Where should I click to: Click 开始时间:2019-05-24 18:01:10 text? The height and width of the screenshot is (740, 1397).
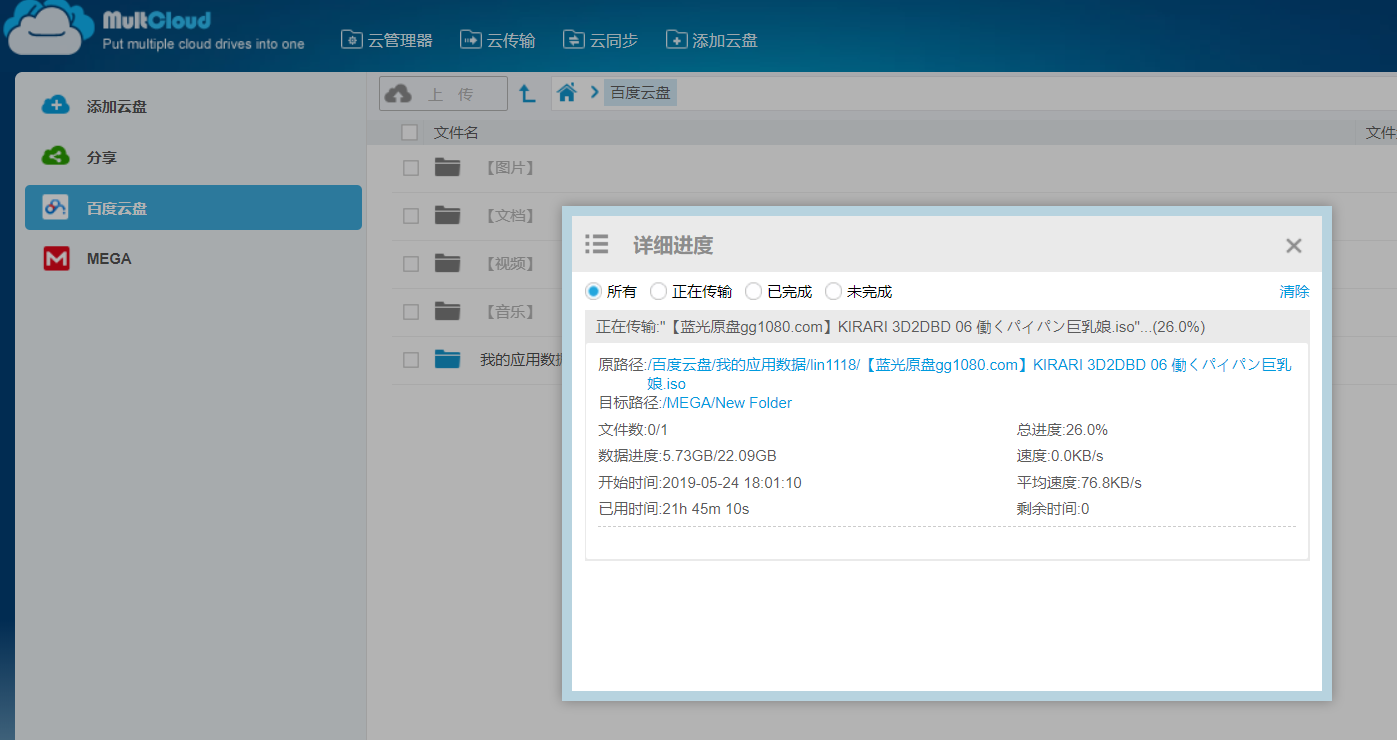click(x=700, y=483)
